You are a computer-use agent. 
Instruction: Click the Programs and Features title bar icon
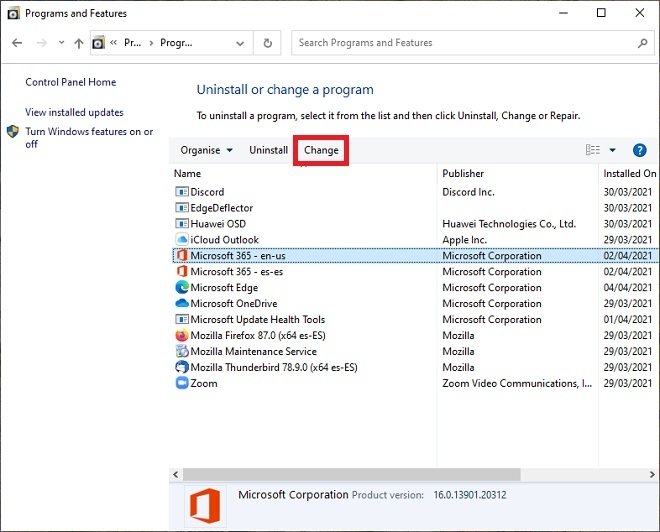coord(13,13)
